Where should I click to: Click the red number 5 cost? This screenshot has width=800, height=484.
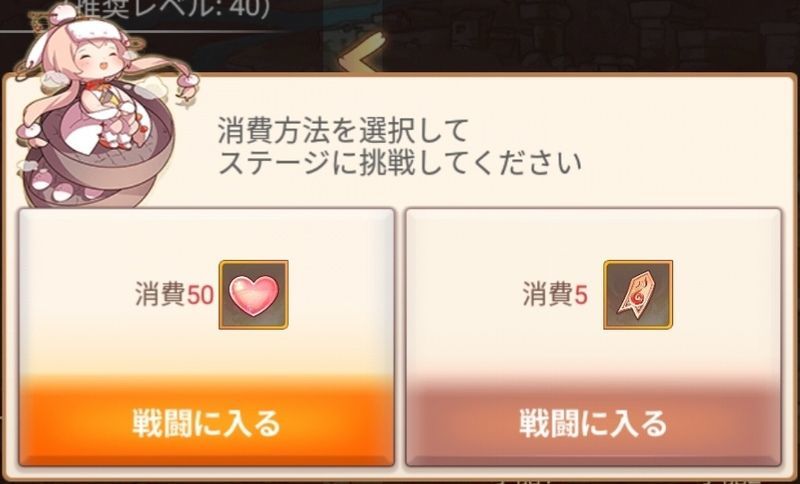581,295
